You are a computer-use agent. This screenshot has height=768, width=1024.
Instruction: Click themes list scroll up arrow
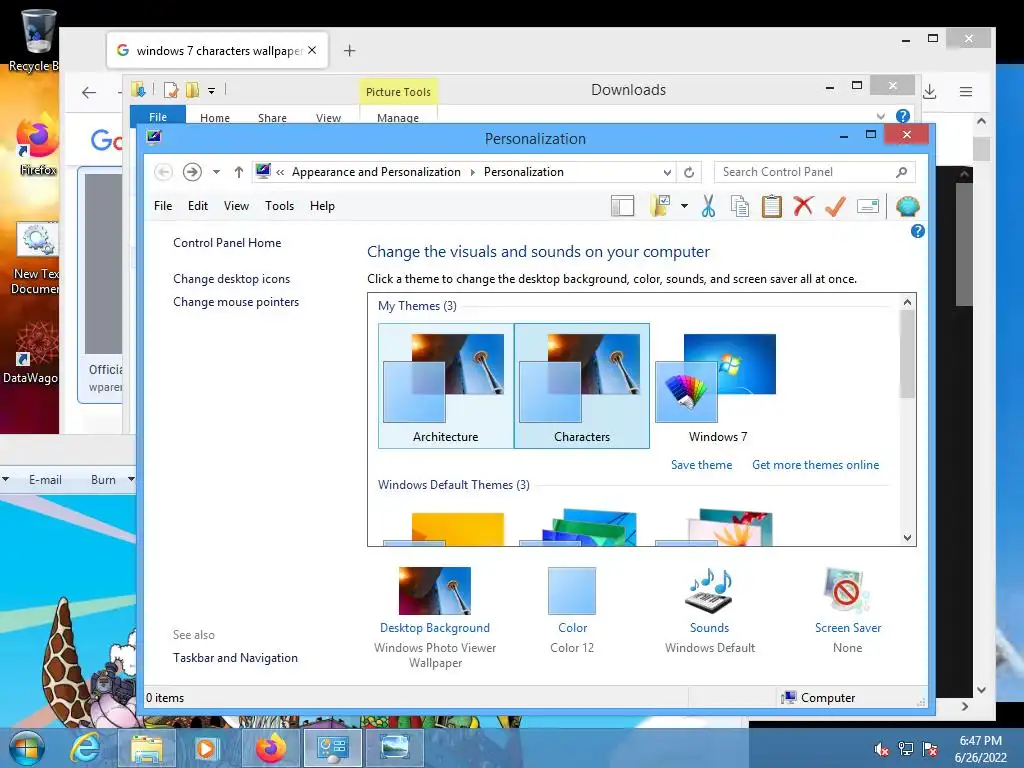click(x=907, y=302)
